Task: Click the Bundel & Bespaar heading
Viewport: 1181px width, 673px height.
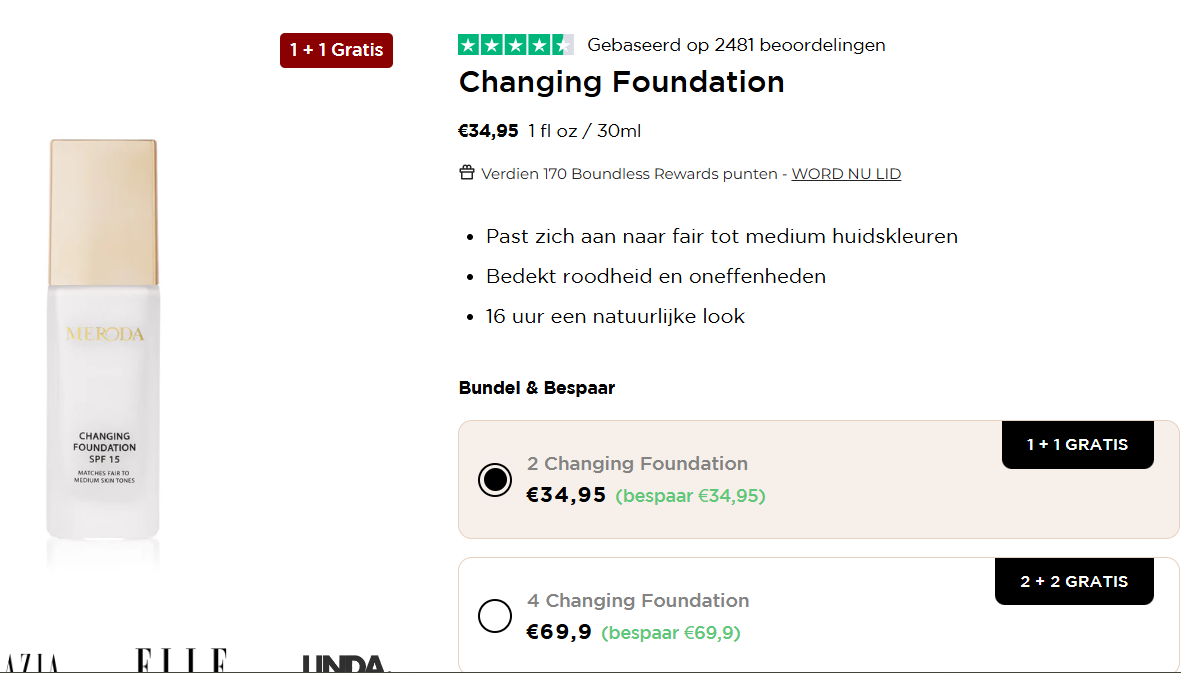Action: pos(536,387)
